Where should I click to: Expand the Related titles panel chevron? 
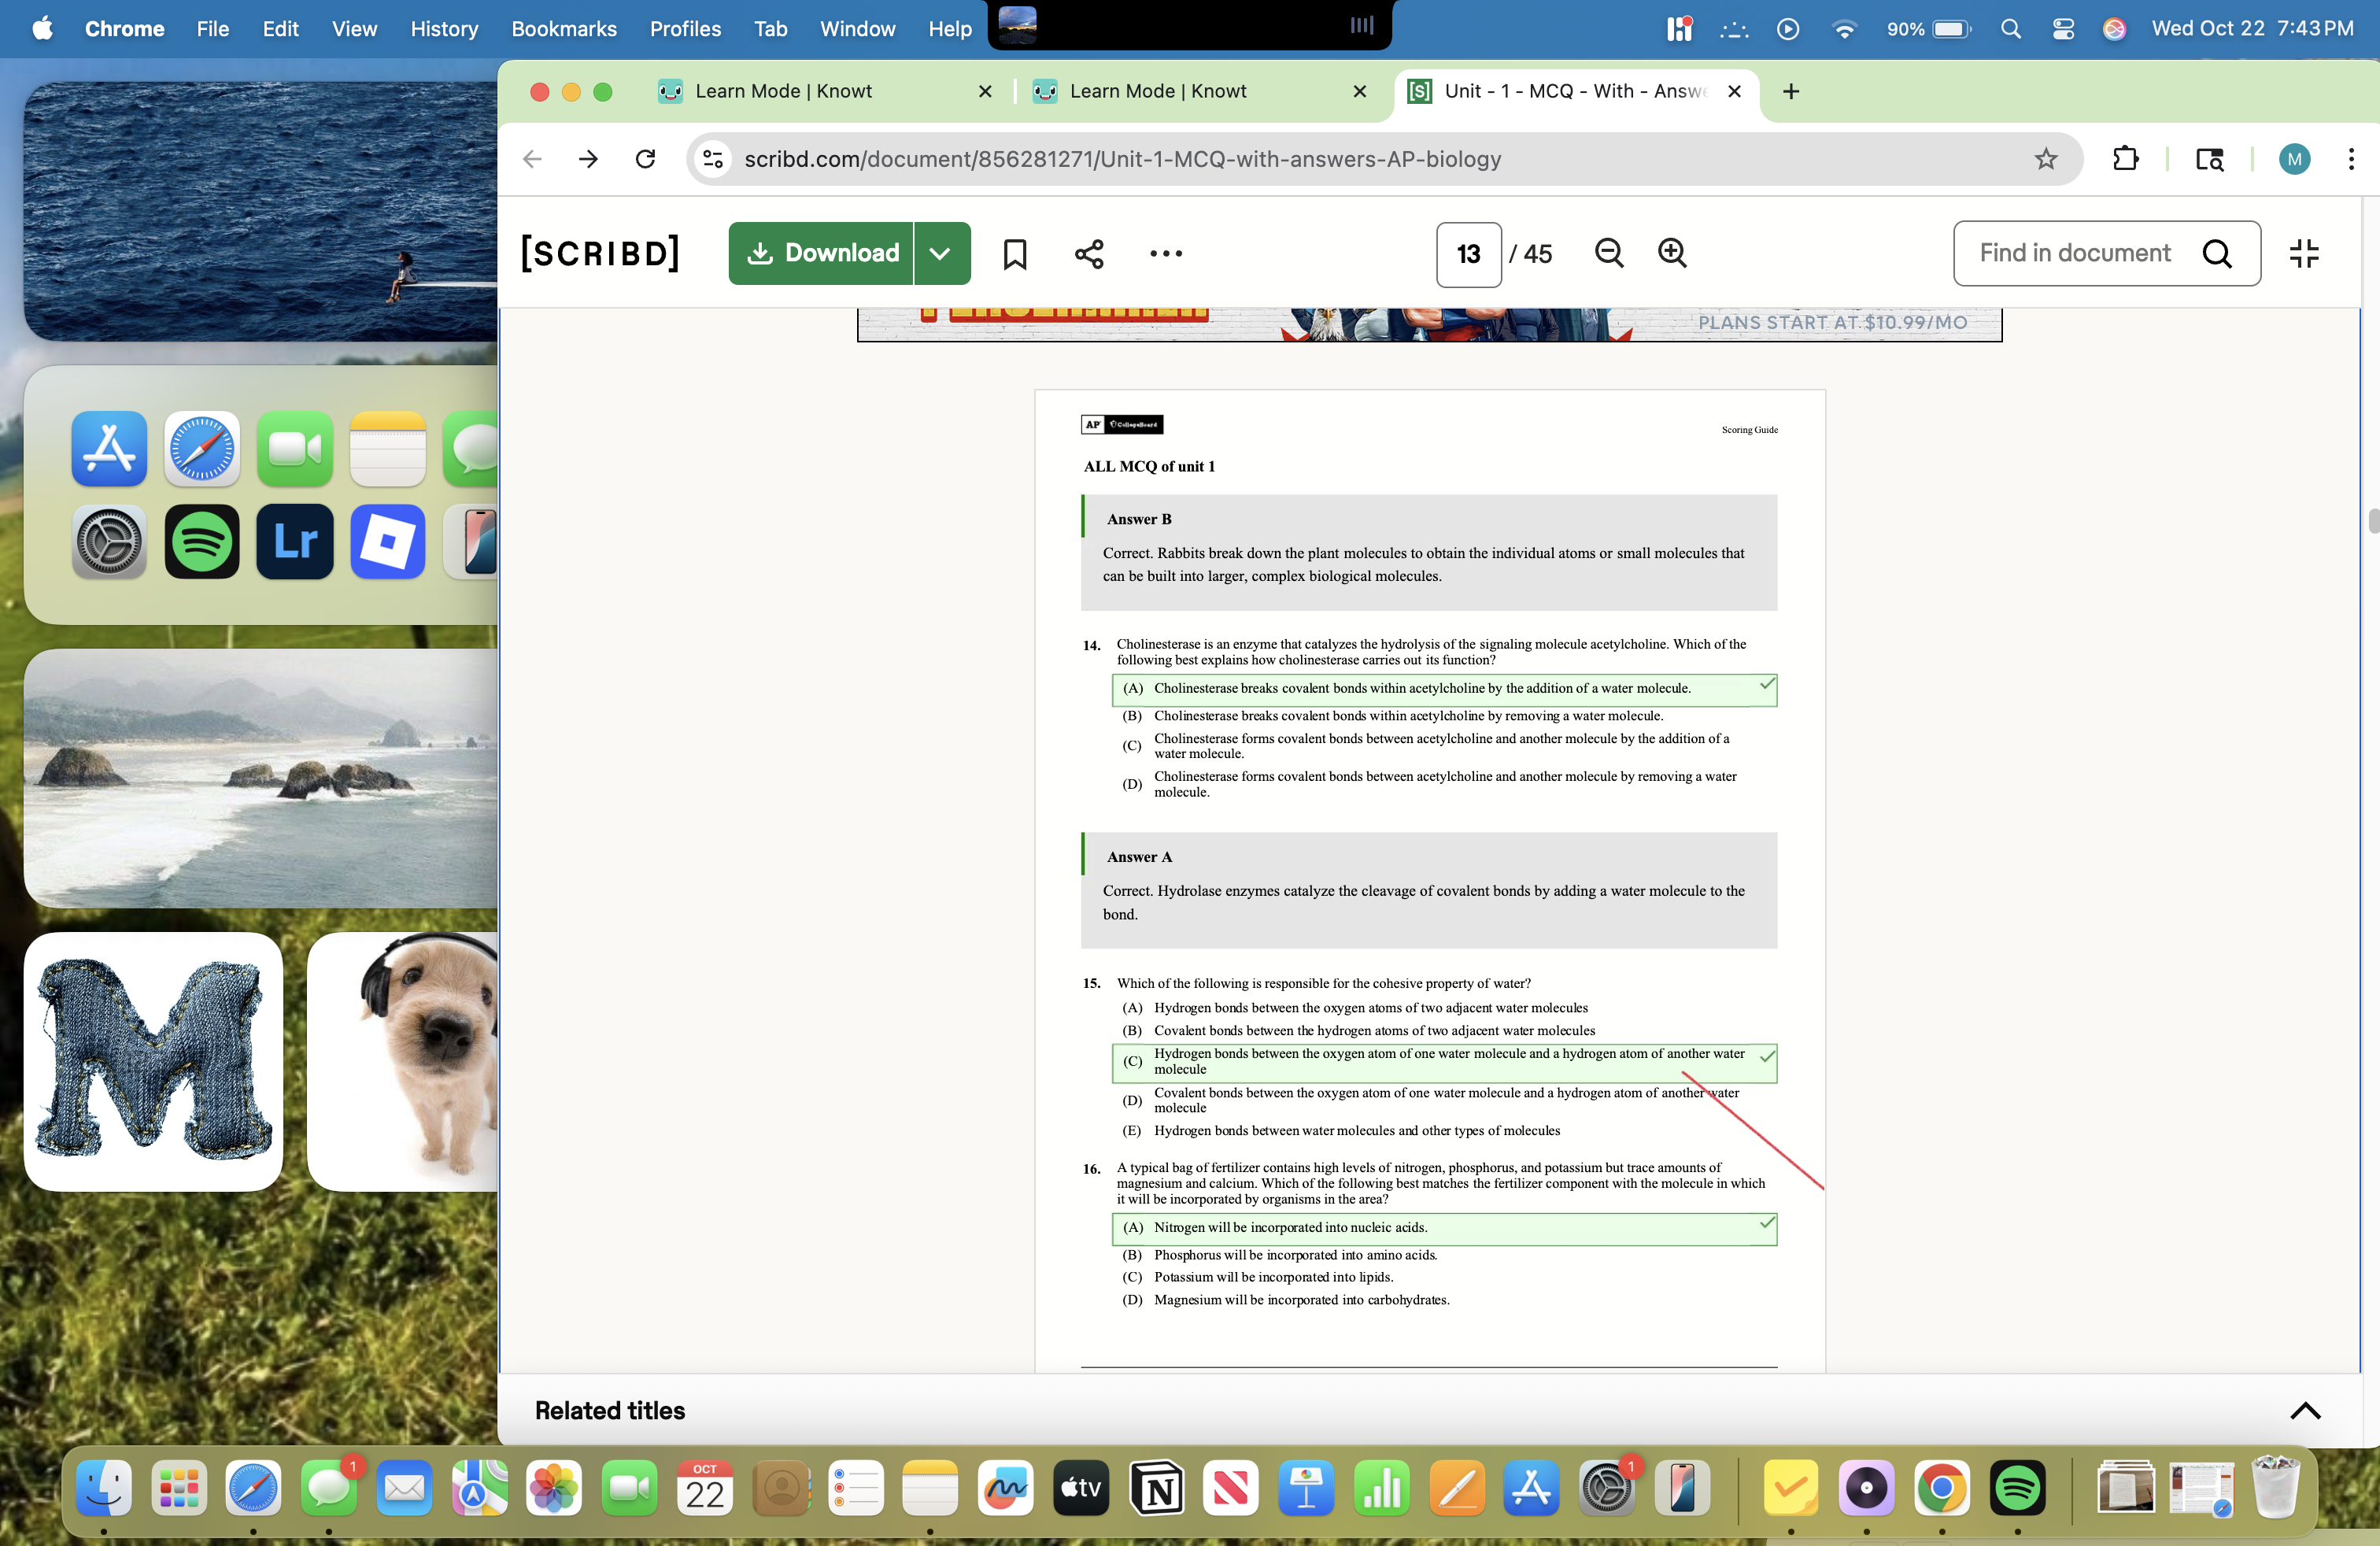point(2304,1410)
